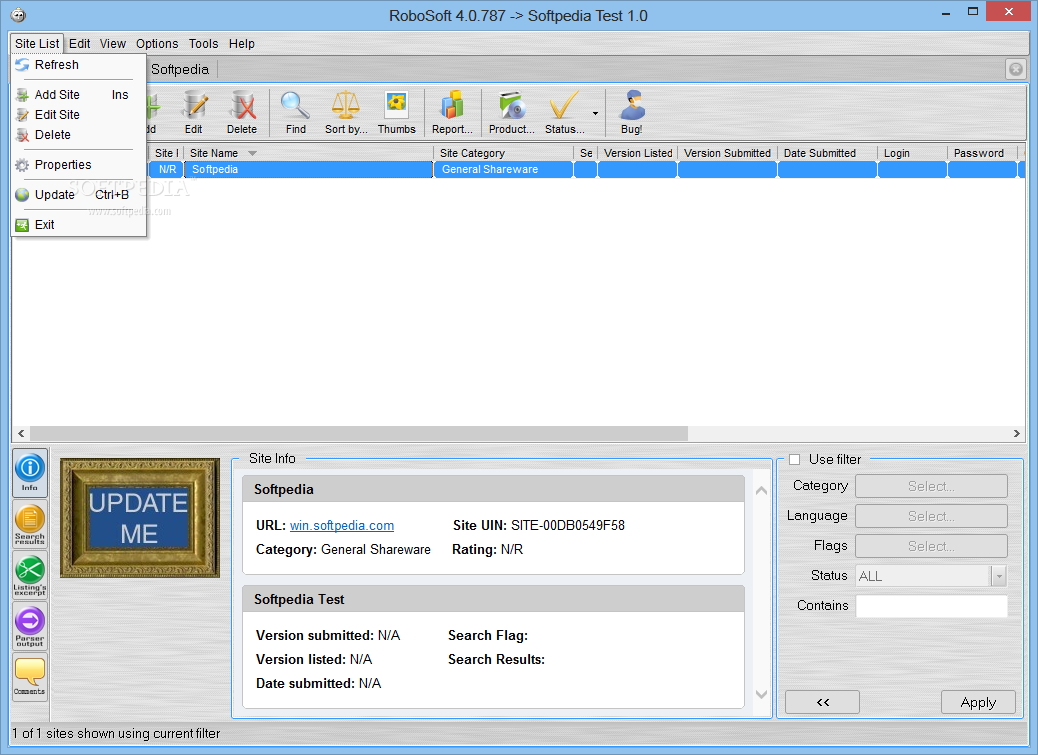Viewport: 1038px width, 755px height.
Task: Click the << collapse filter button
Action: (822, 702)
